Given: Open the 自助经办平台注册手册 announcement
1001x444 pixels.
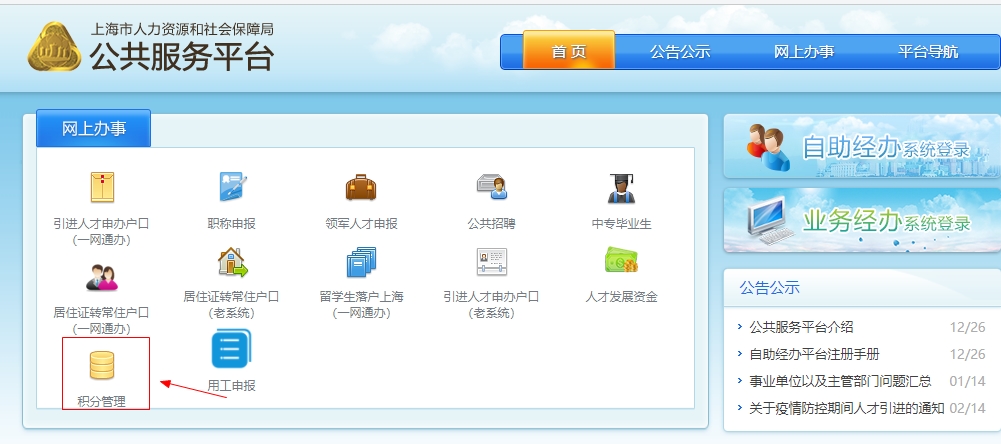Looking at the screenshot, I should coord(815,354).
